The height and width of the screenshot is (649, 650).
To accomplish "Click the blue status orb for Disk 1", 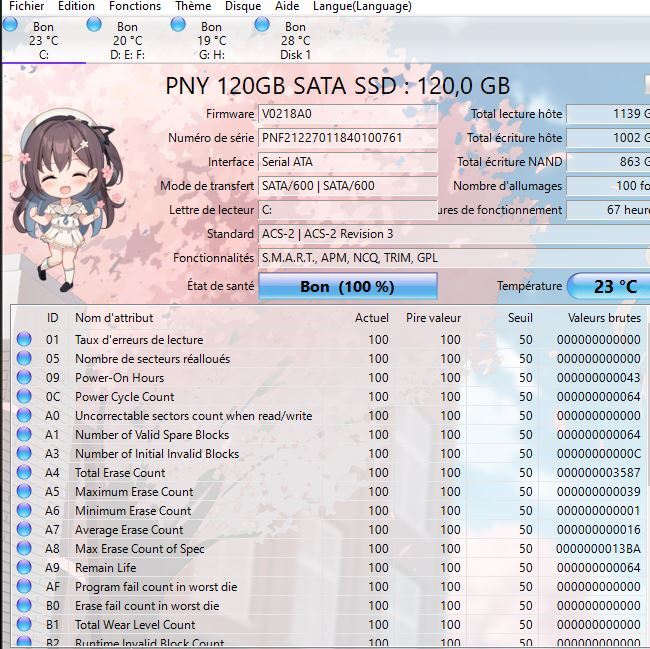I will [262, 24].
